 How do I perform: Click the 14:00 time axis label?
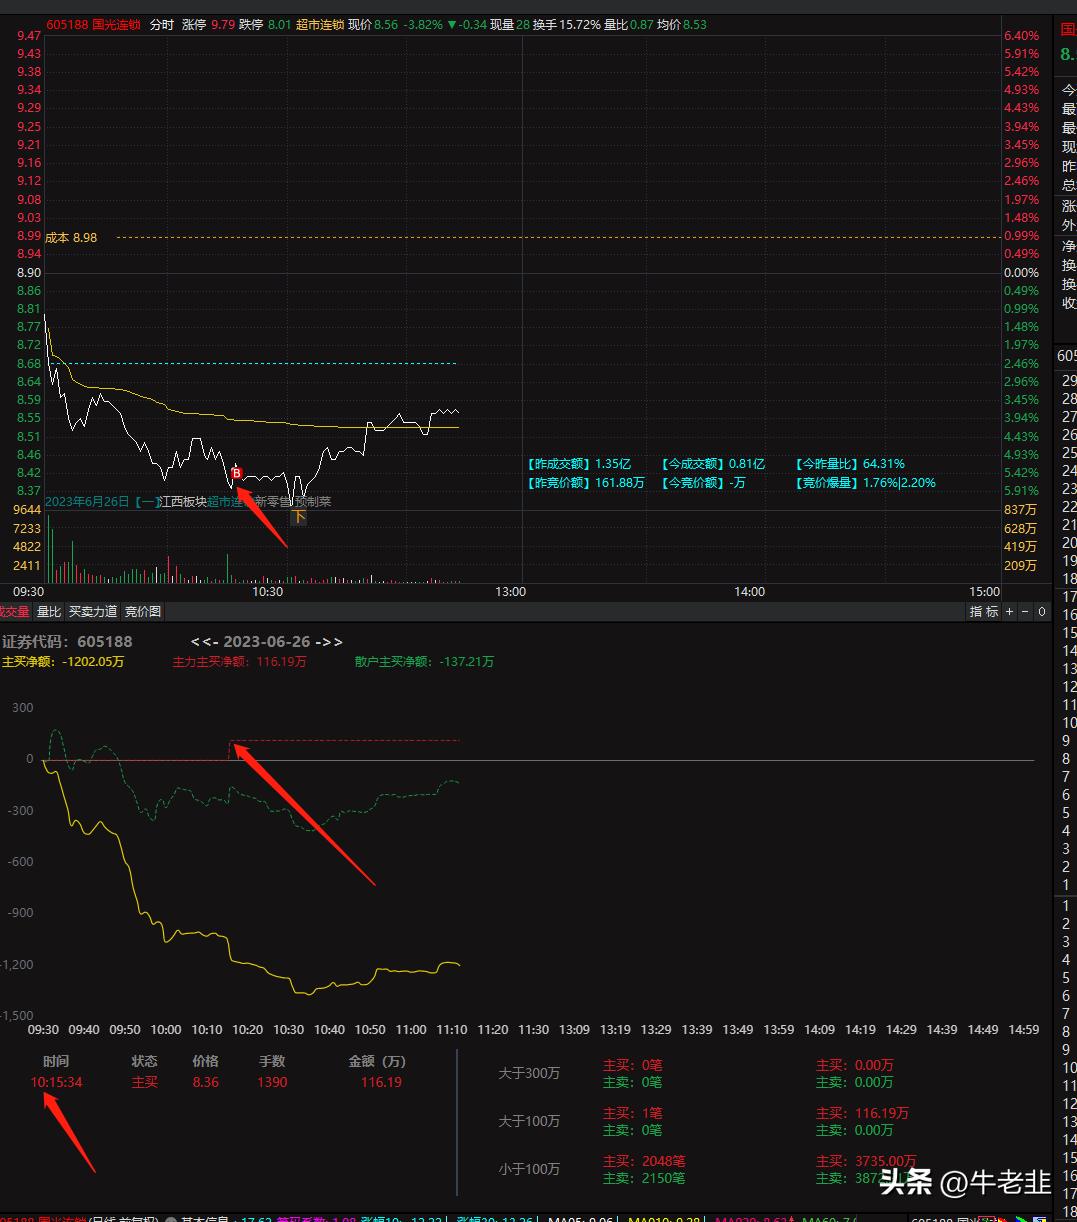[749, 592]
